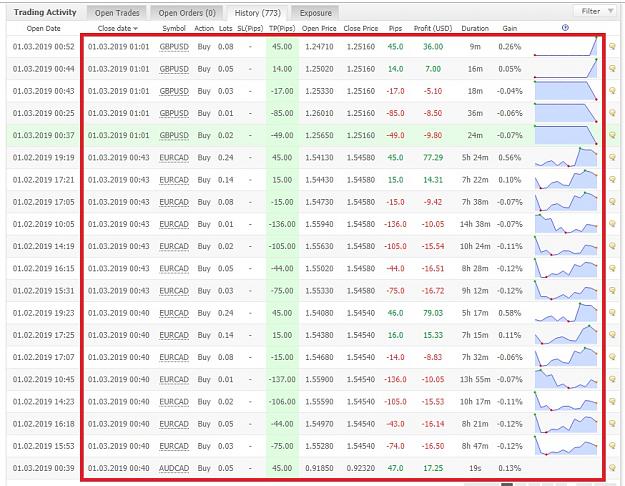Open EURCAD link in 77.29 profit row
Viewport: 625px width, 486px height.
pos(174,157)
